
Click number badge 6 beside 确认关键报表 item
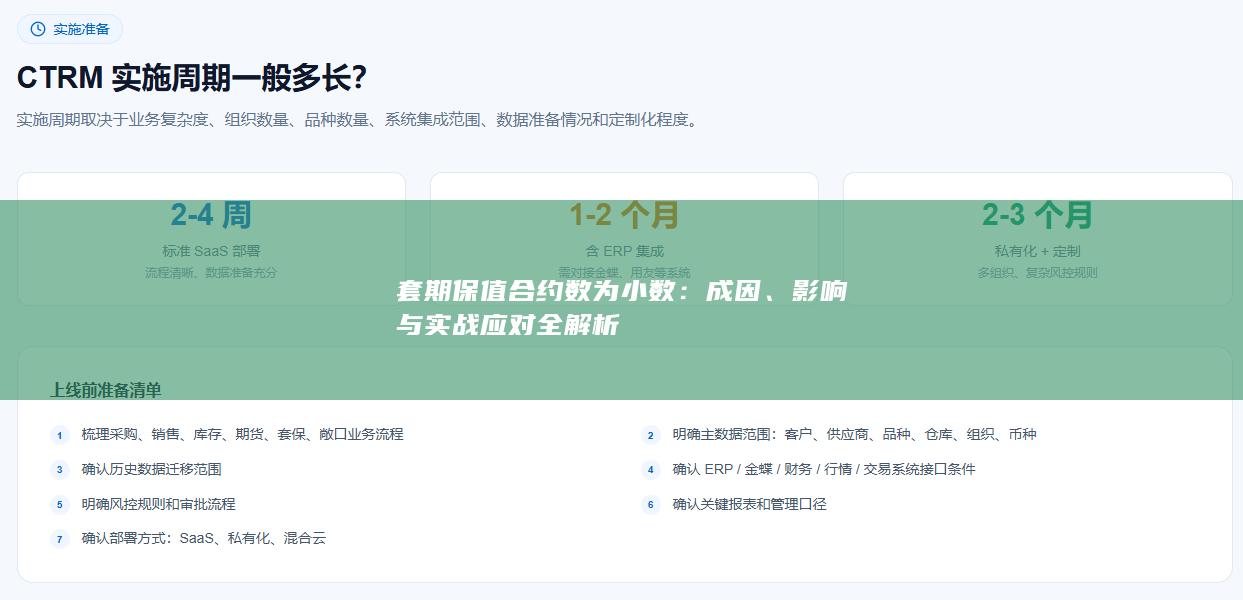point(651,505)
